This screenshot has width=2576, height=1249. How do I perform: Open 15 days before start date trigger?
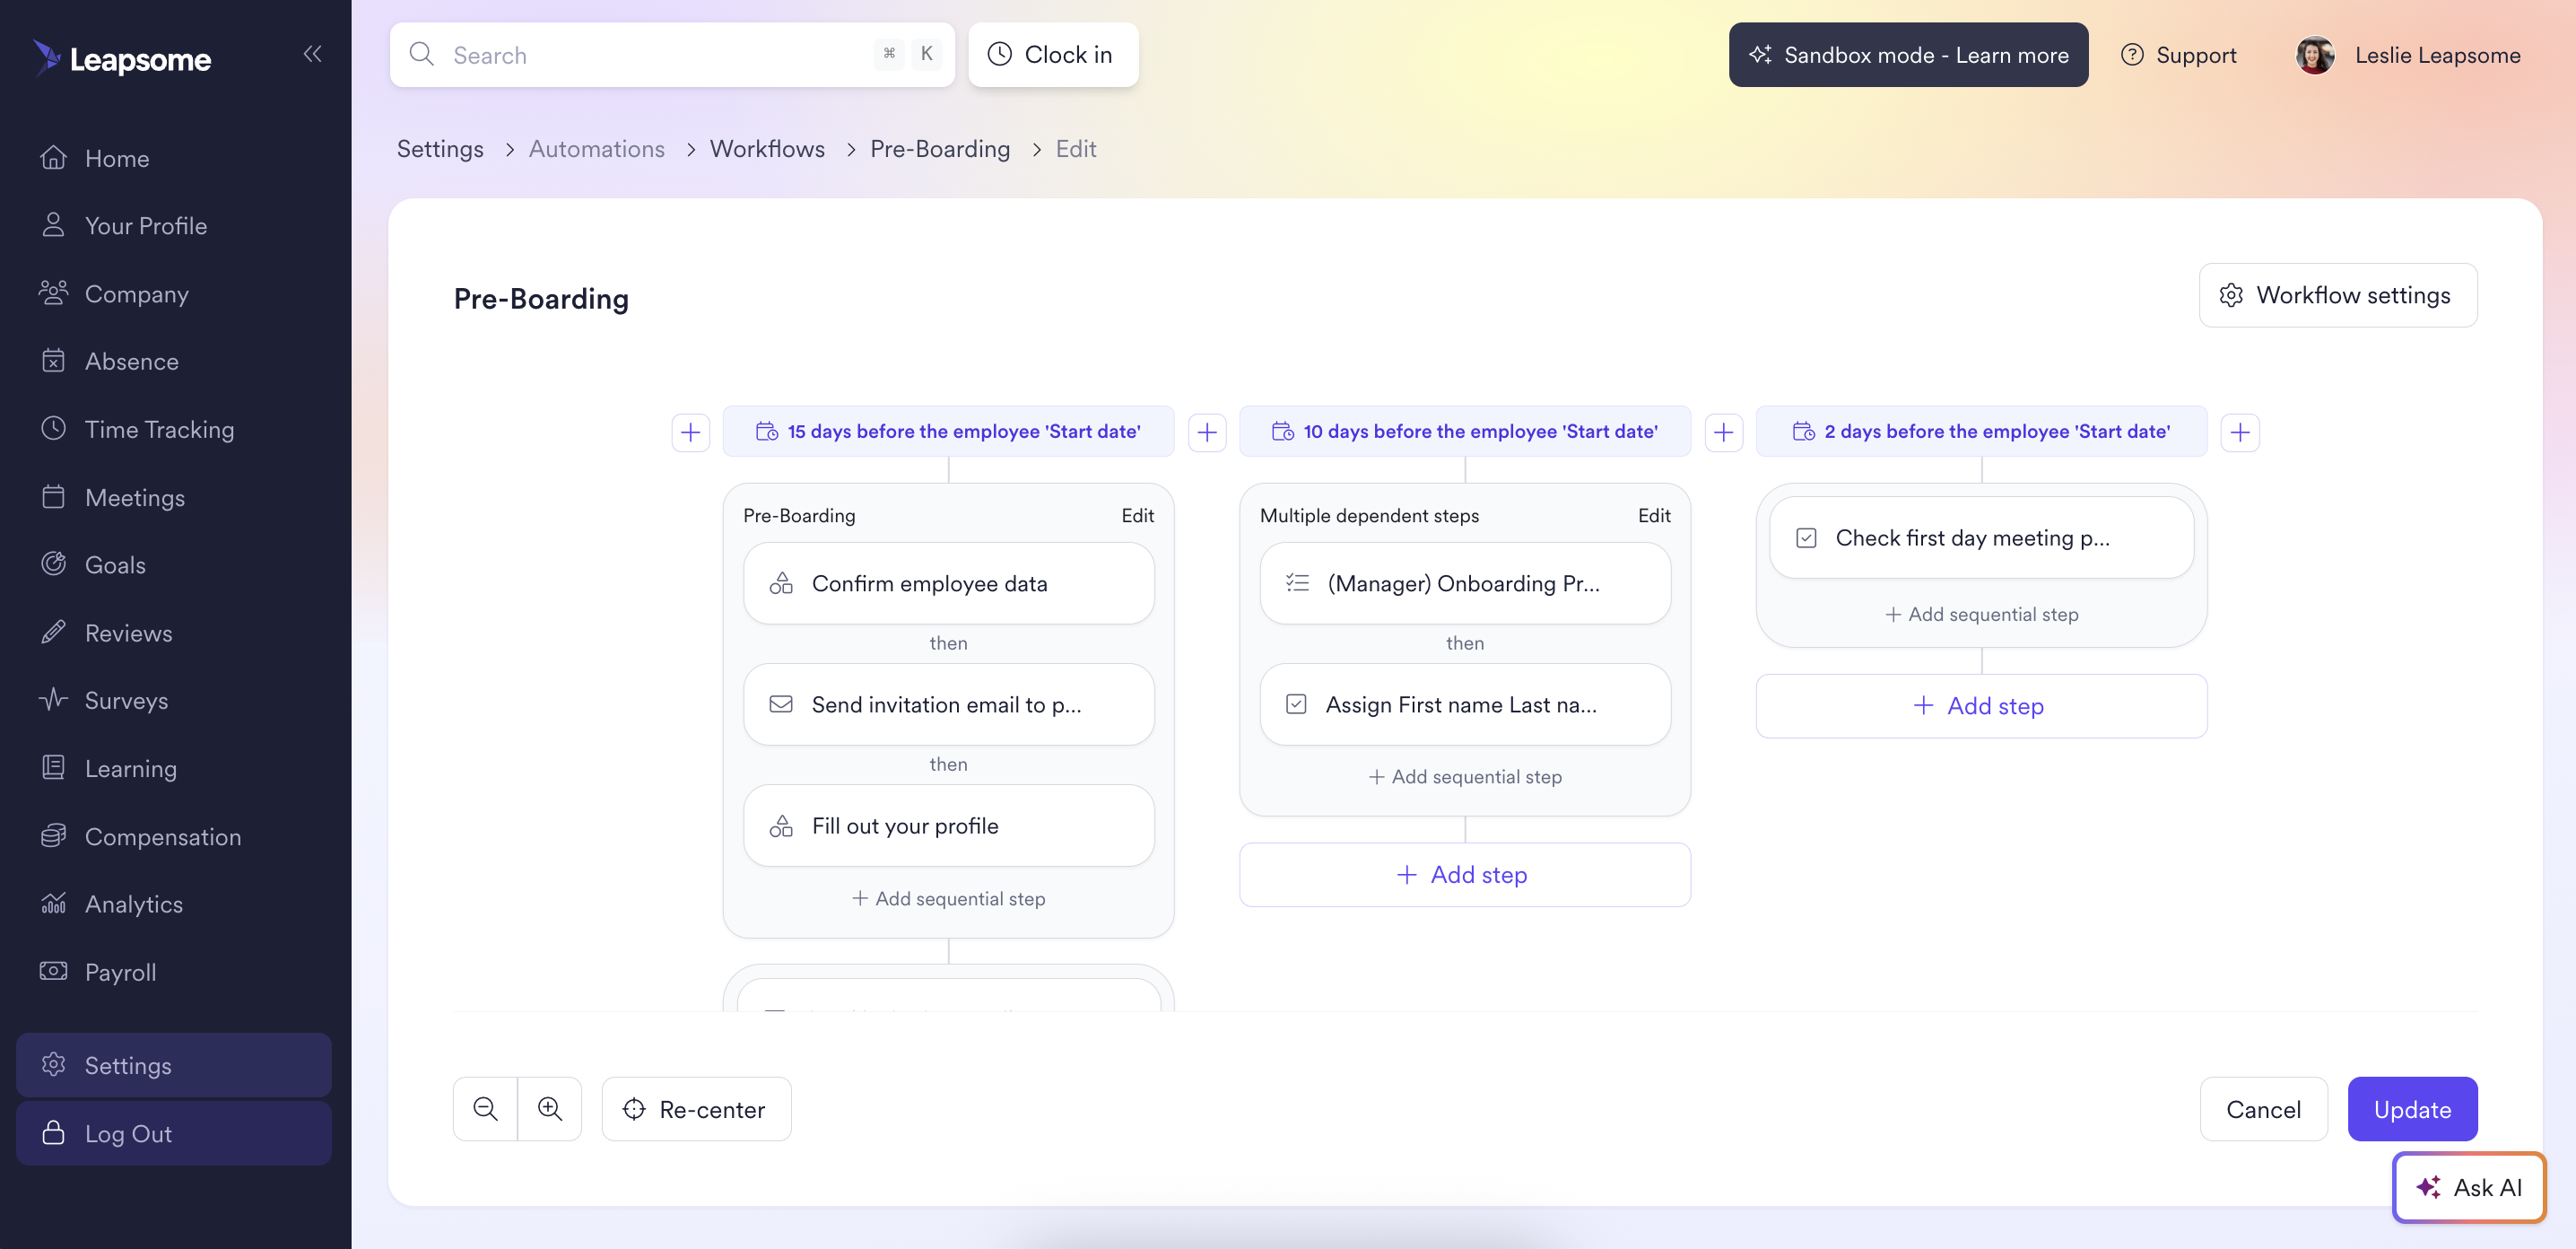click(x=948, y=431)
